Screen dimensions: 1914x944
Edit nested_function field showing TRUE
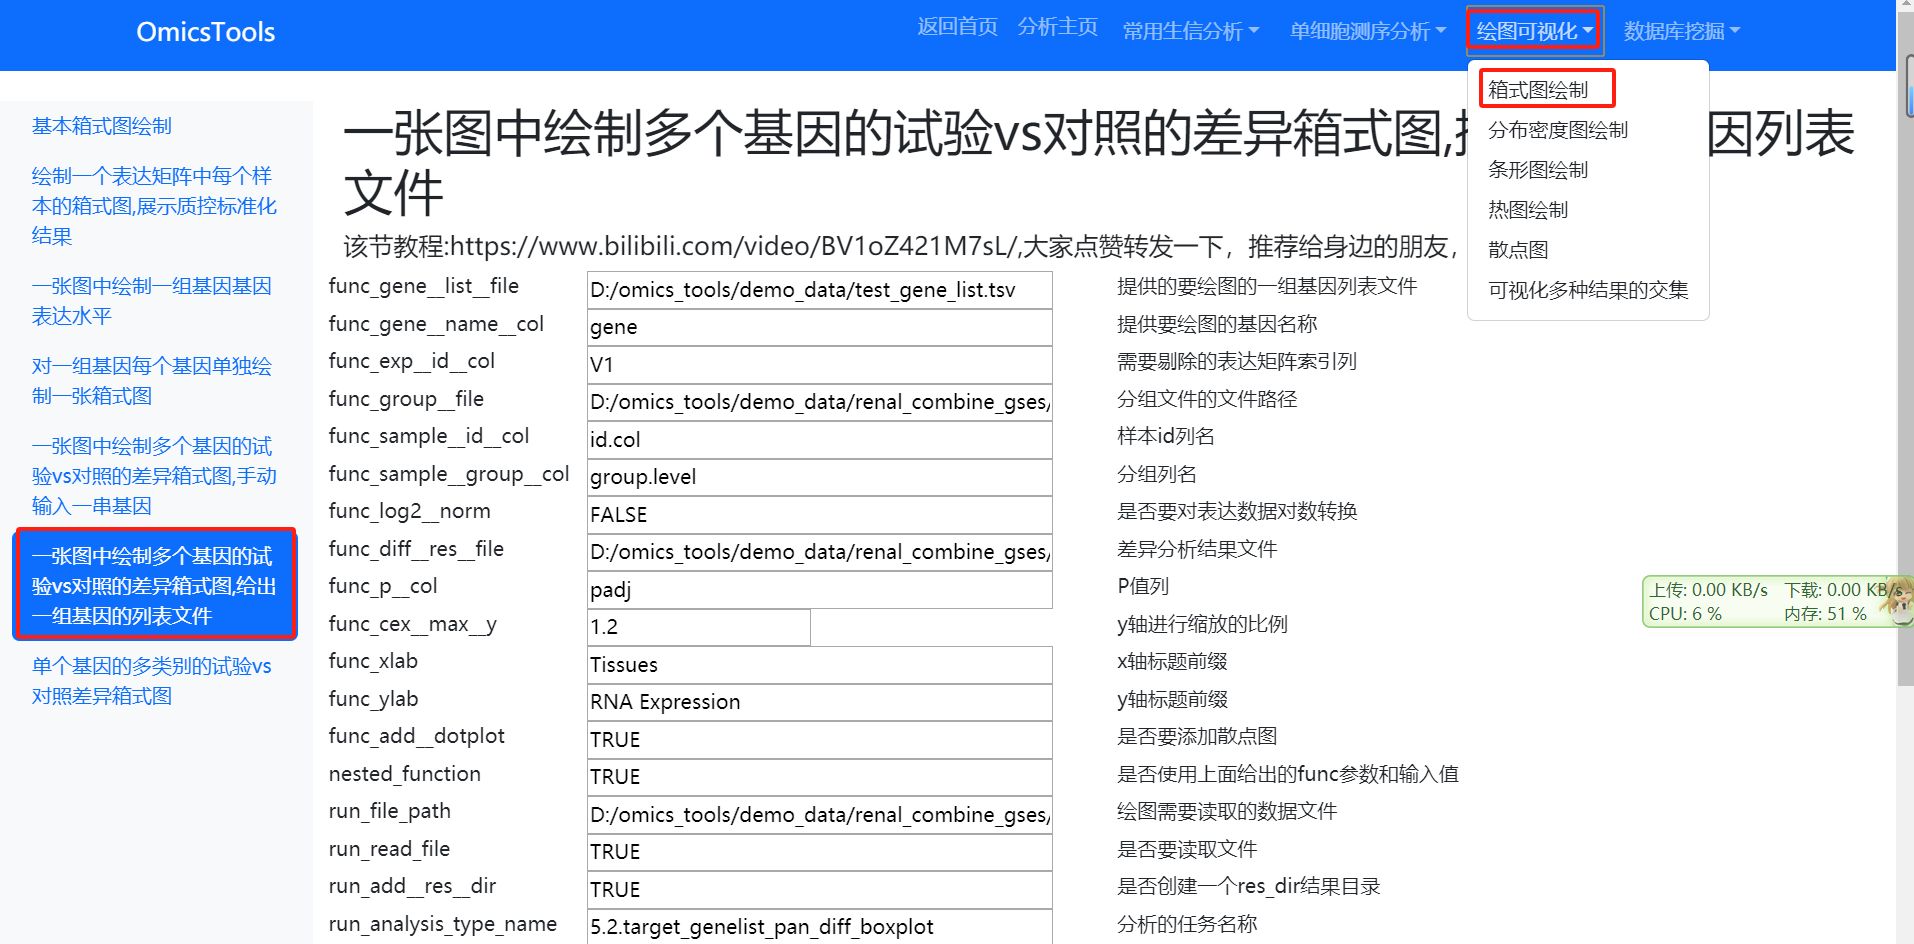tap(819, 777)
